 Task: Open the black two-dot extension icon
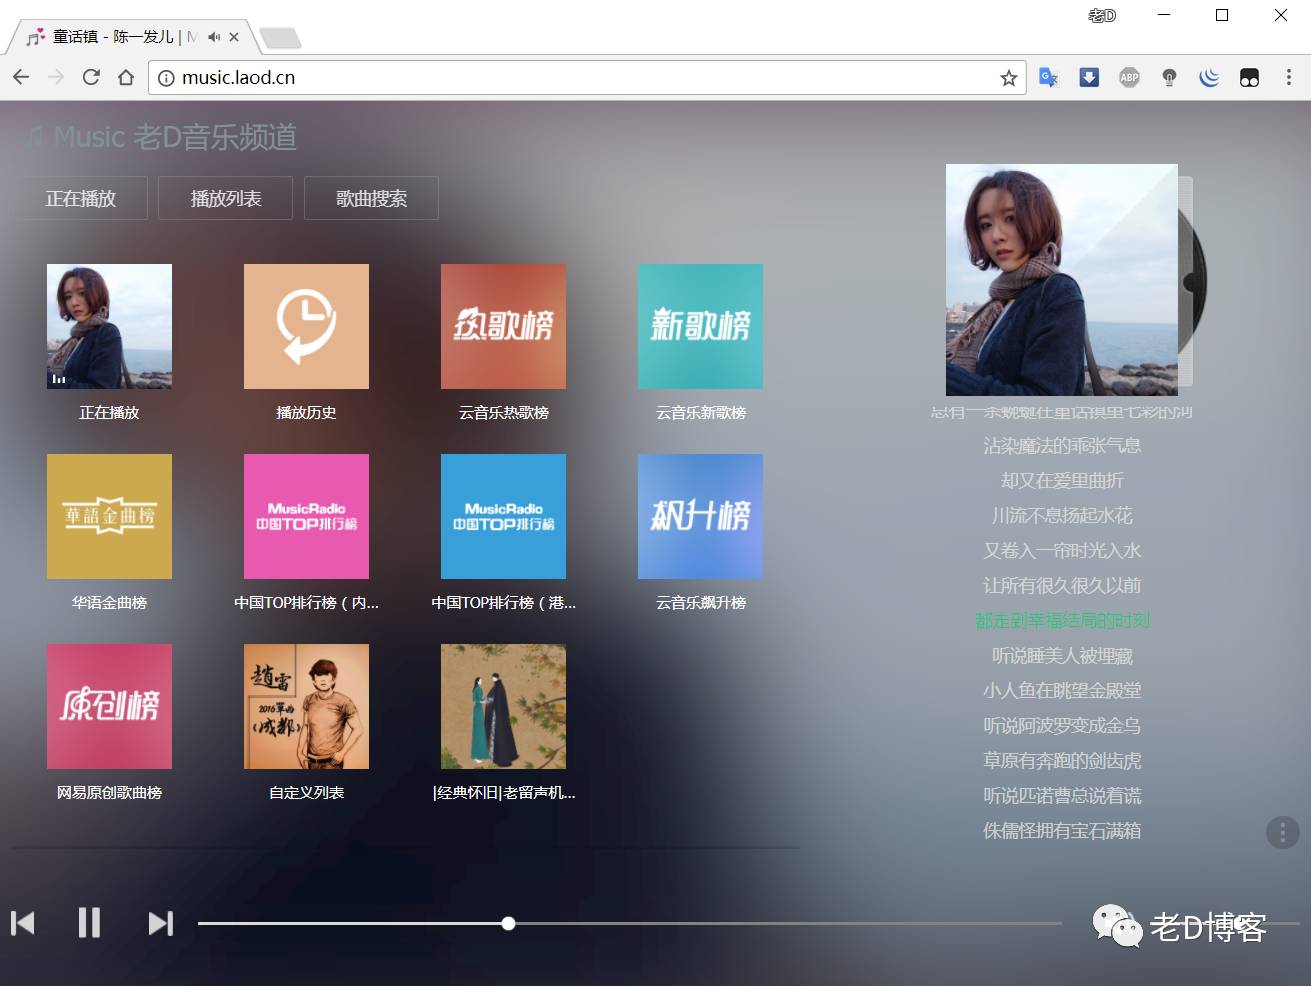[x=1249, y=77]
